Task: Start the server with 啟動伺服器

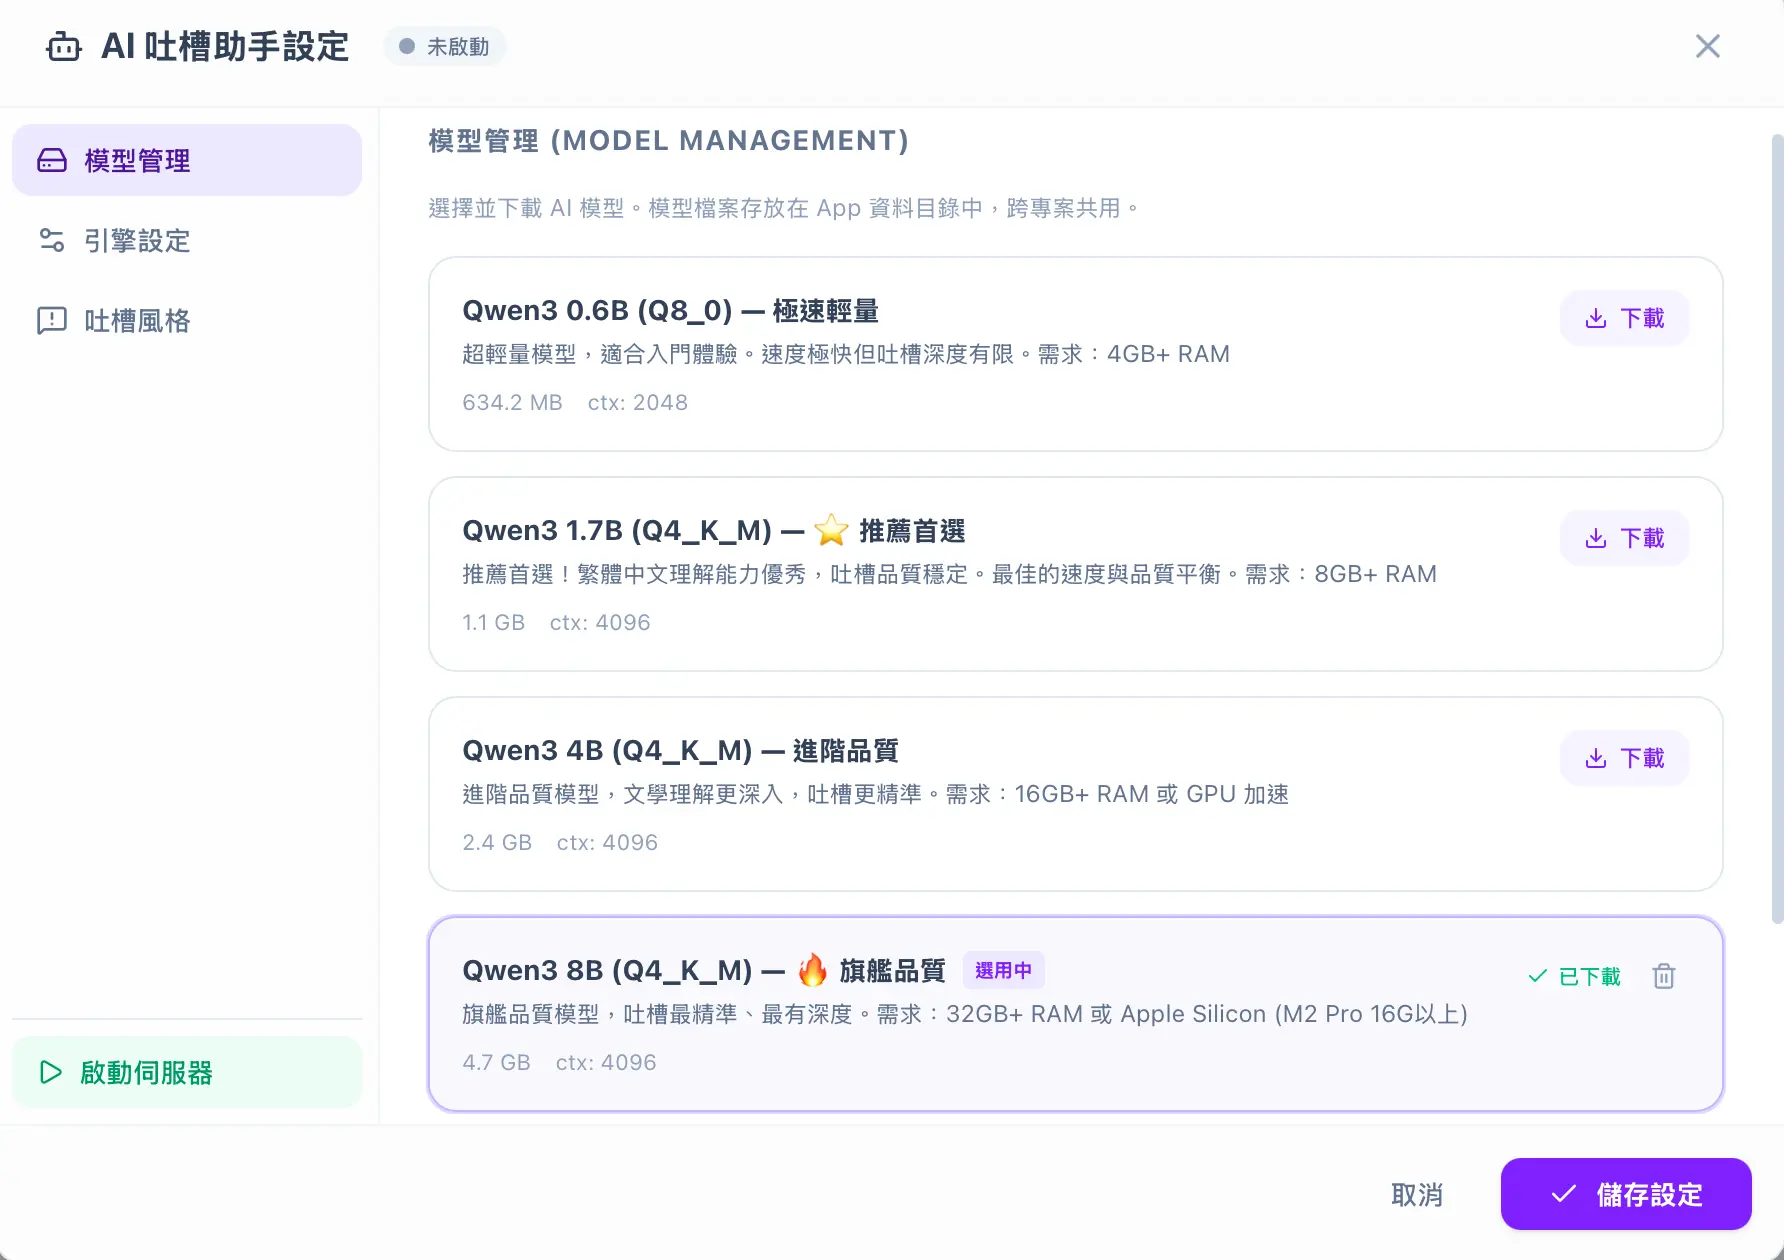Action: tap(187, 1072)
